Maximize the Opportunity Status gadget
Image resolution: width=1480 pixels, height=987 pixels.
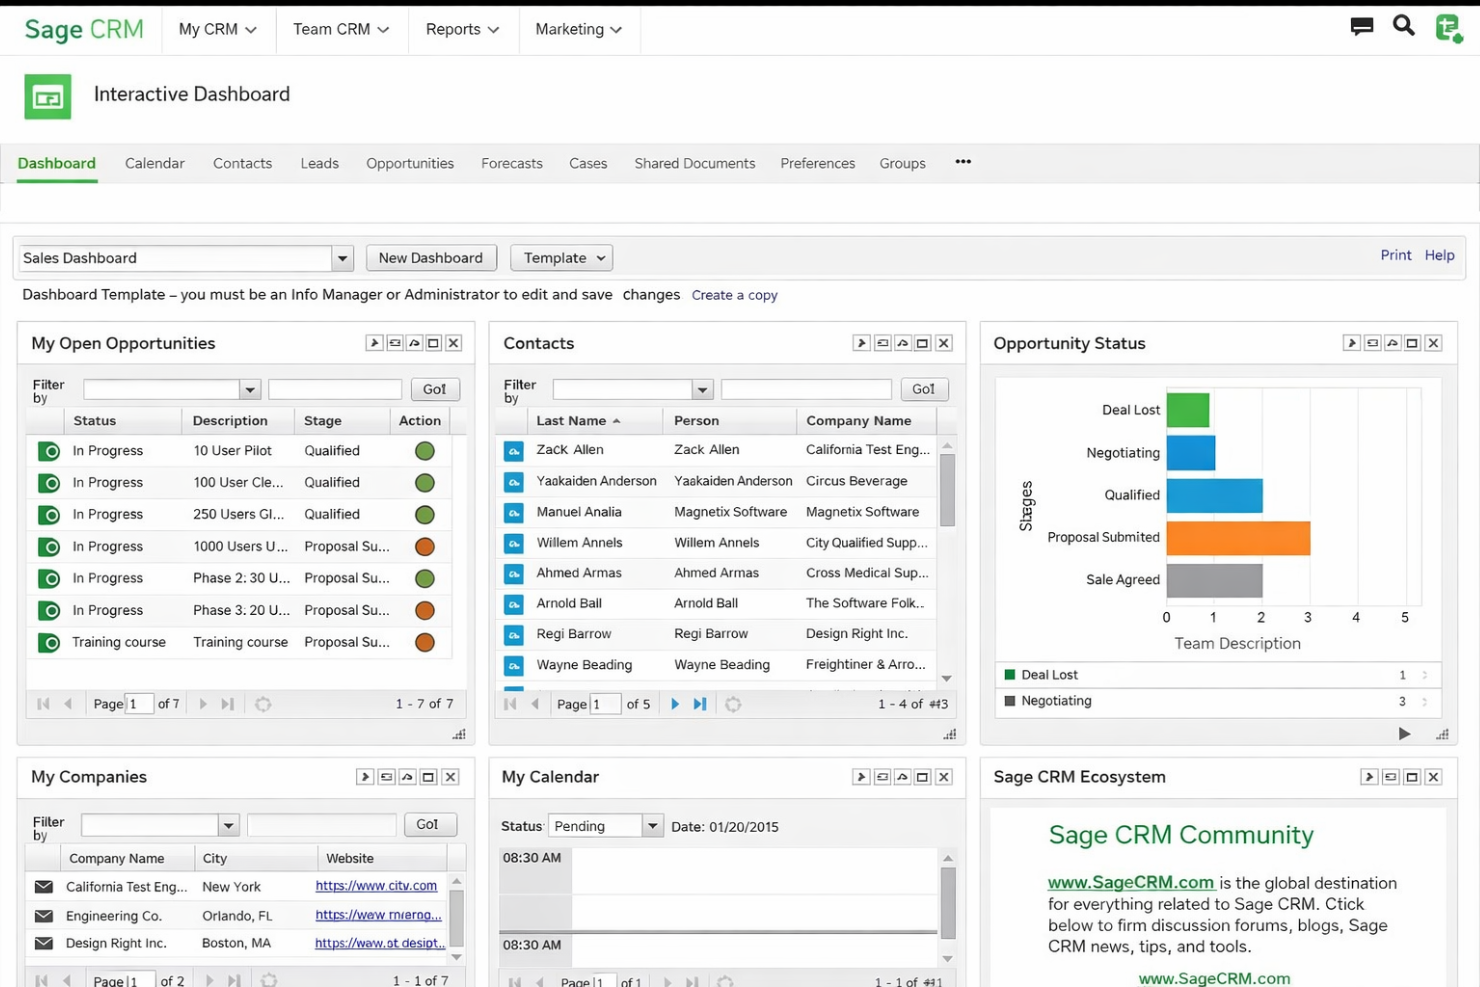pos(1412,342)
